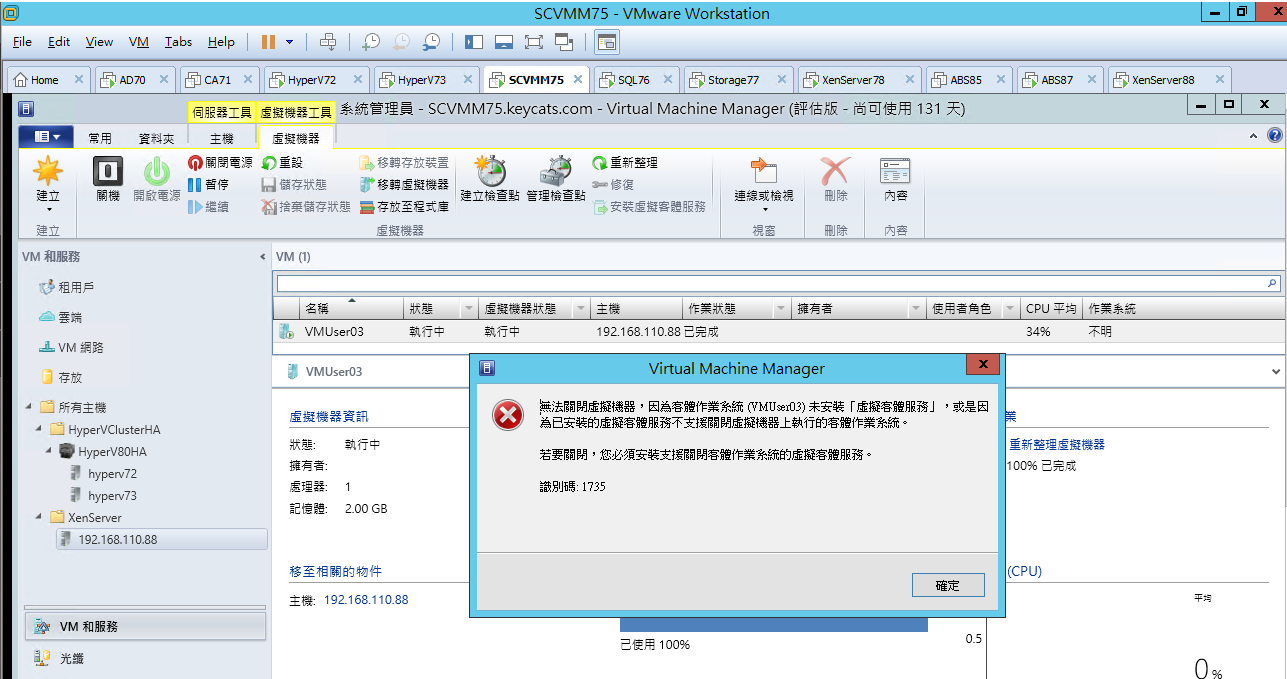The width and height of the screenshot is (1287, 679).
Task: Open the 虛擬機器狀態 column filter dropdown
Action: 581,309
